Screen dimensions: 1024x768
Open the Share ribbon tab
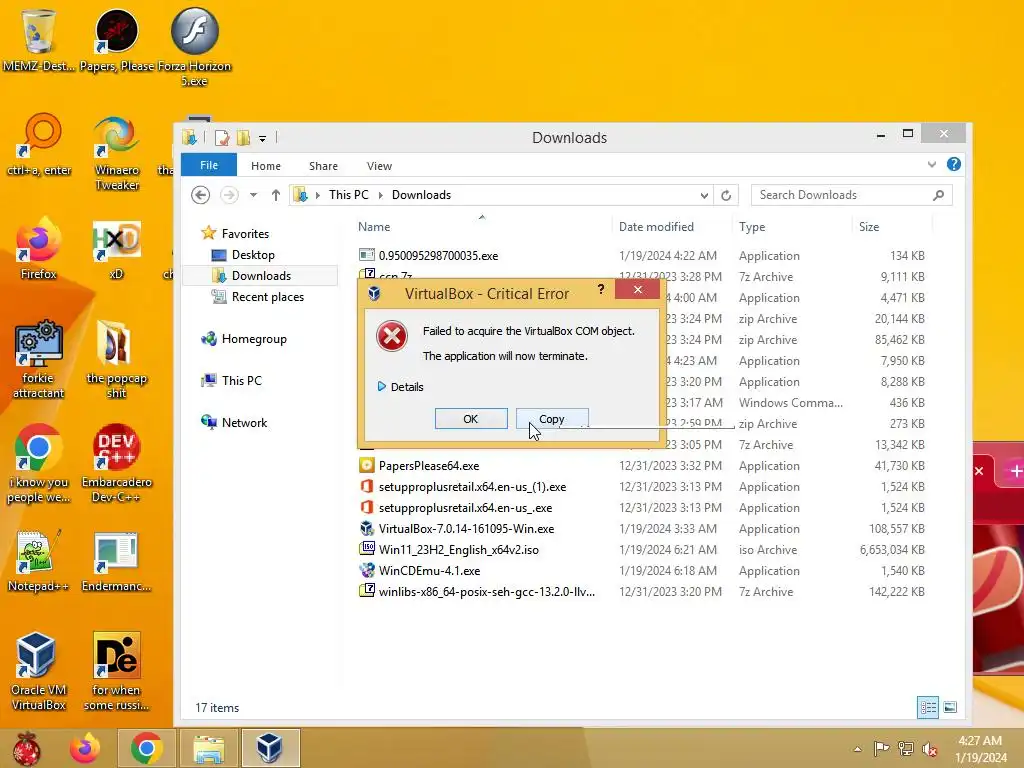323,166
